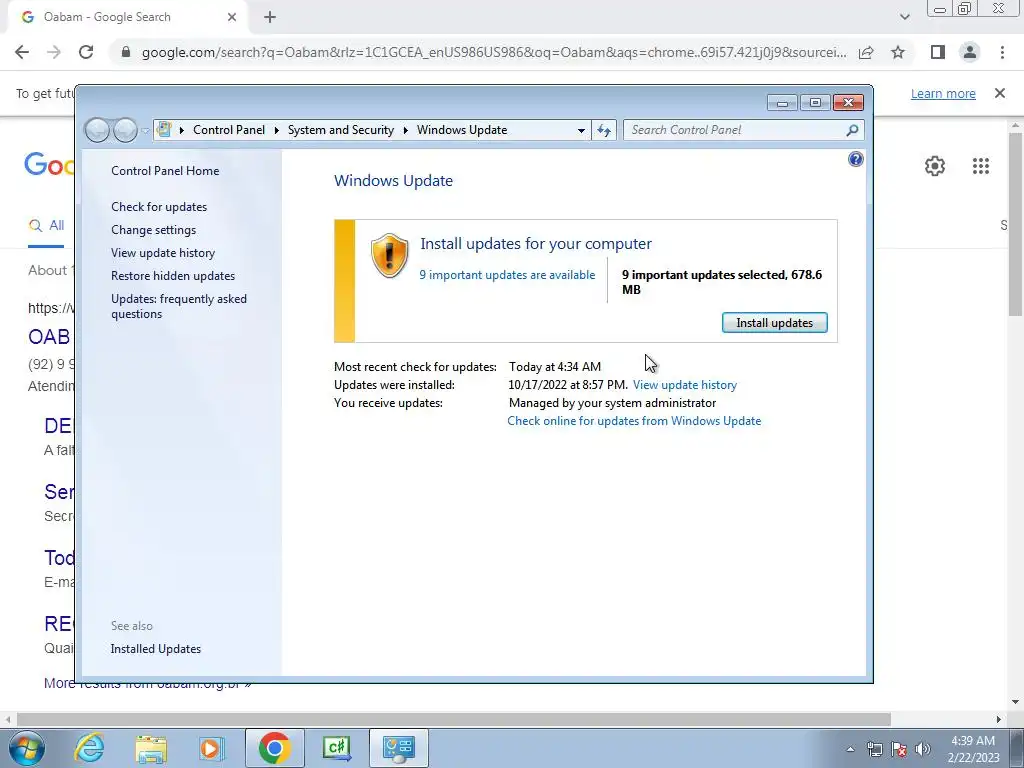Image resolution: width=1024 pixels, height=768 pixels.
Task: Click the Control Panel taskbar button
Action: click(x=399, y=748)
